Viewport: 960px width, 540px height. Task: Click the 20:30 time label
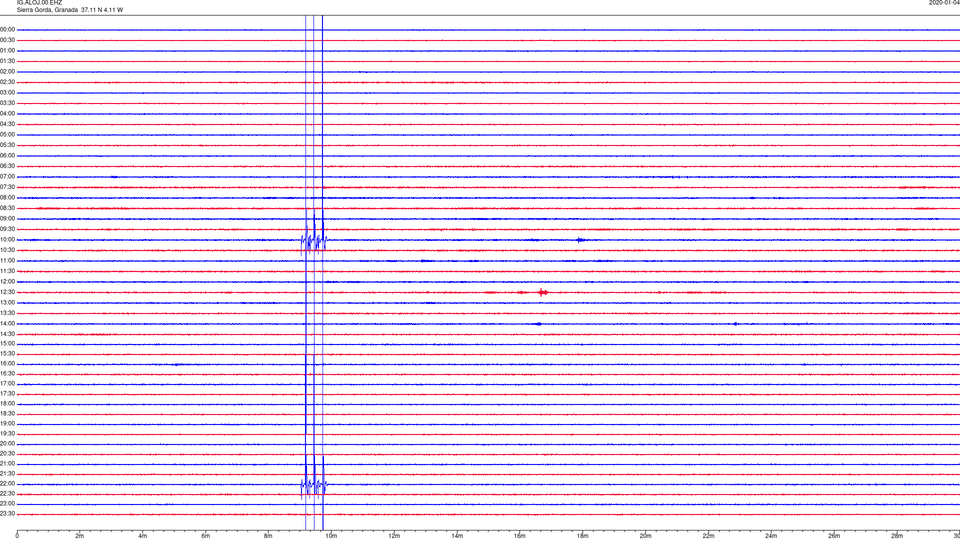pyautogui.click(x=7, y=454)
